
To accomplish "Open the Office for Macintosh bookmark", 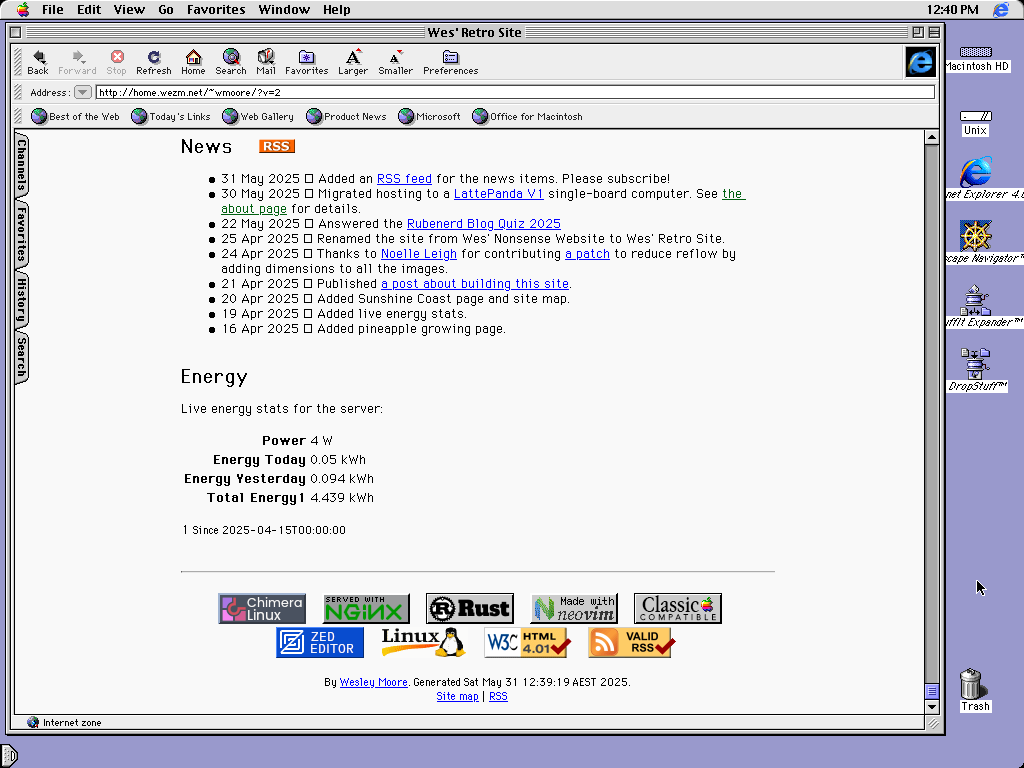I will [527, 116].
